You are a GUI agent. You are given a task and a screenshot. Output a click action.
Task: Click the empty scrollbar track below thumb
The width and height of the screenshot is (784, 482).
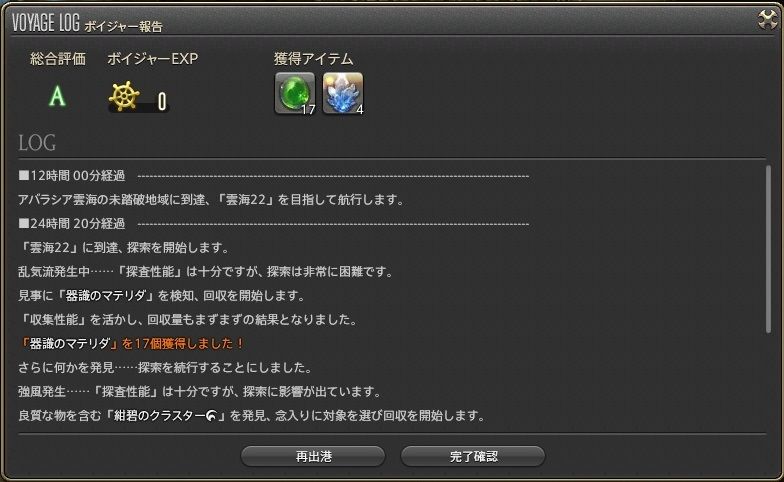tap(768, 380)
